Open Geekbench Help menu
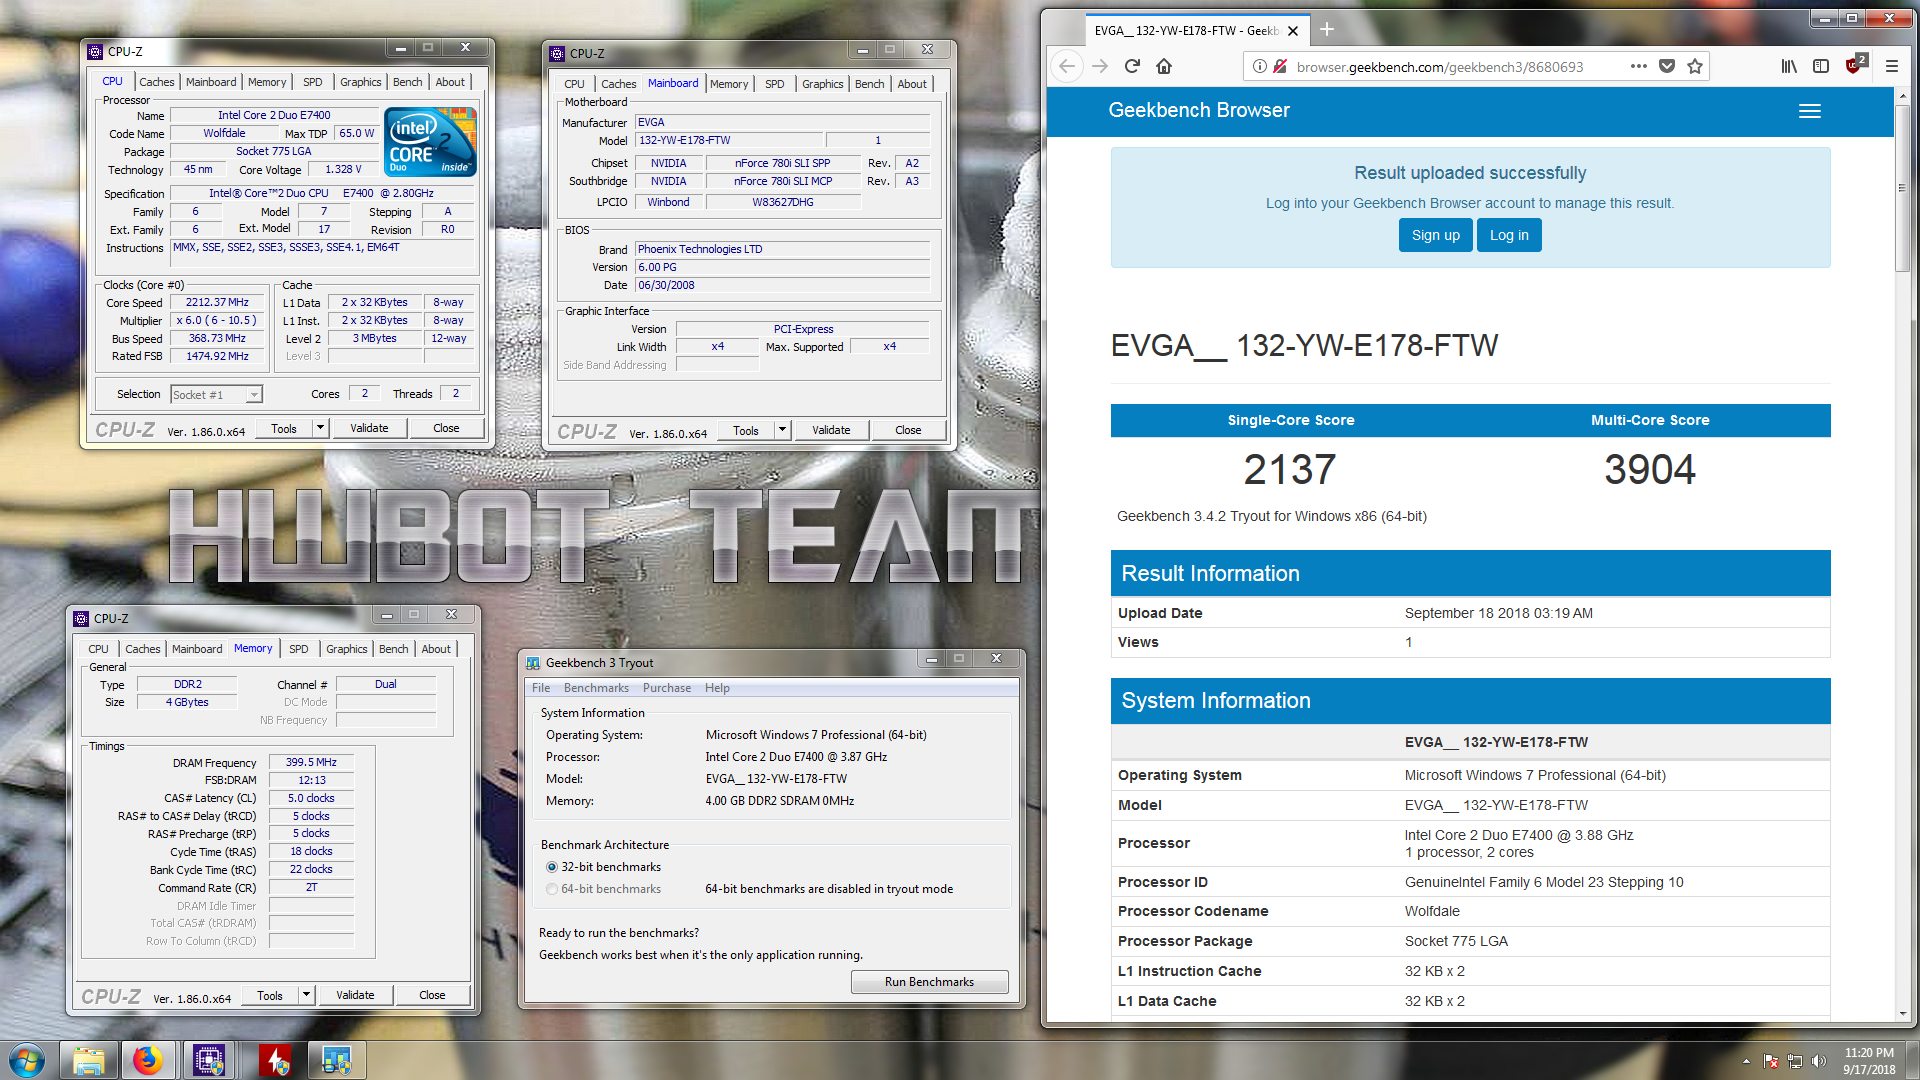Image resolution: width=1920 pixels, height=1080 pixels. 717,688
